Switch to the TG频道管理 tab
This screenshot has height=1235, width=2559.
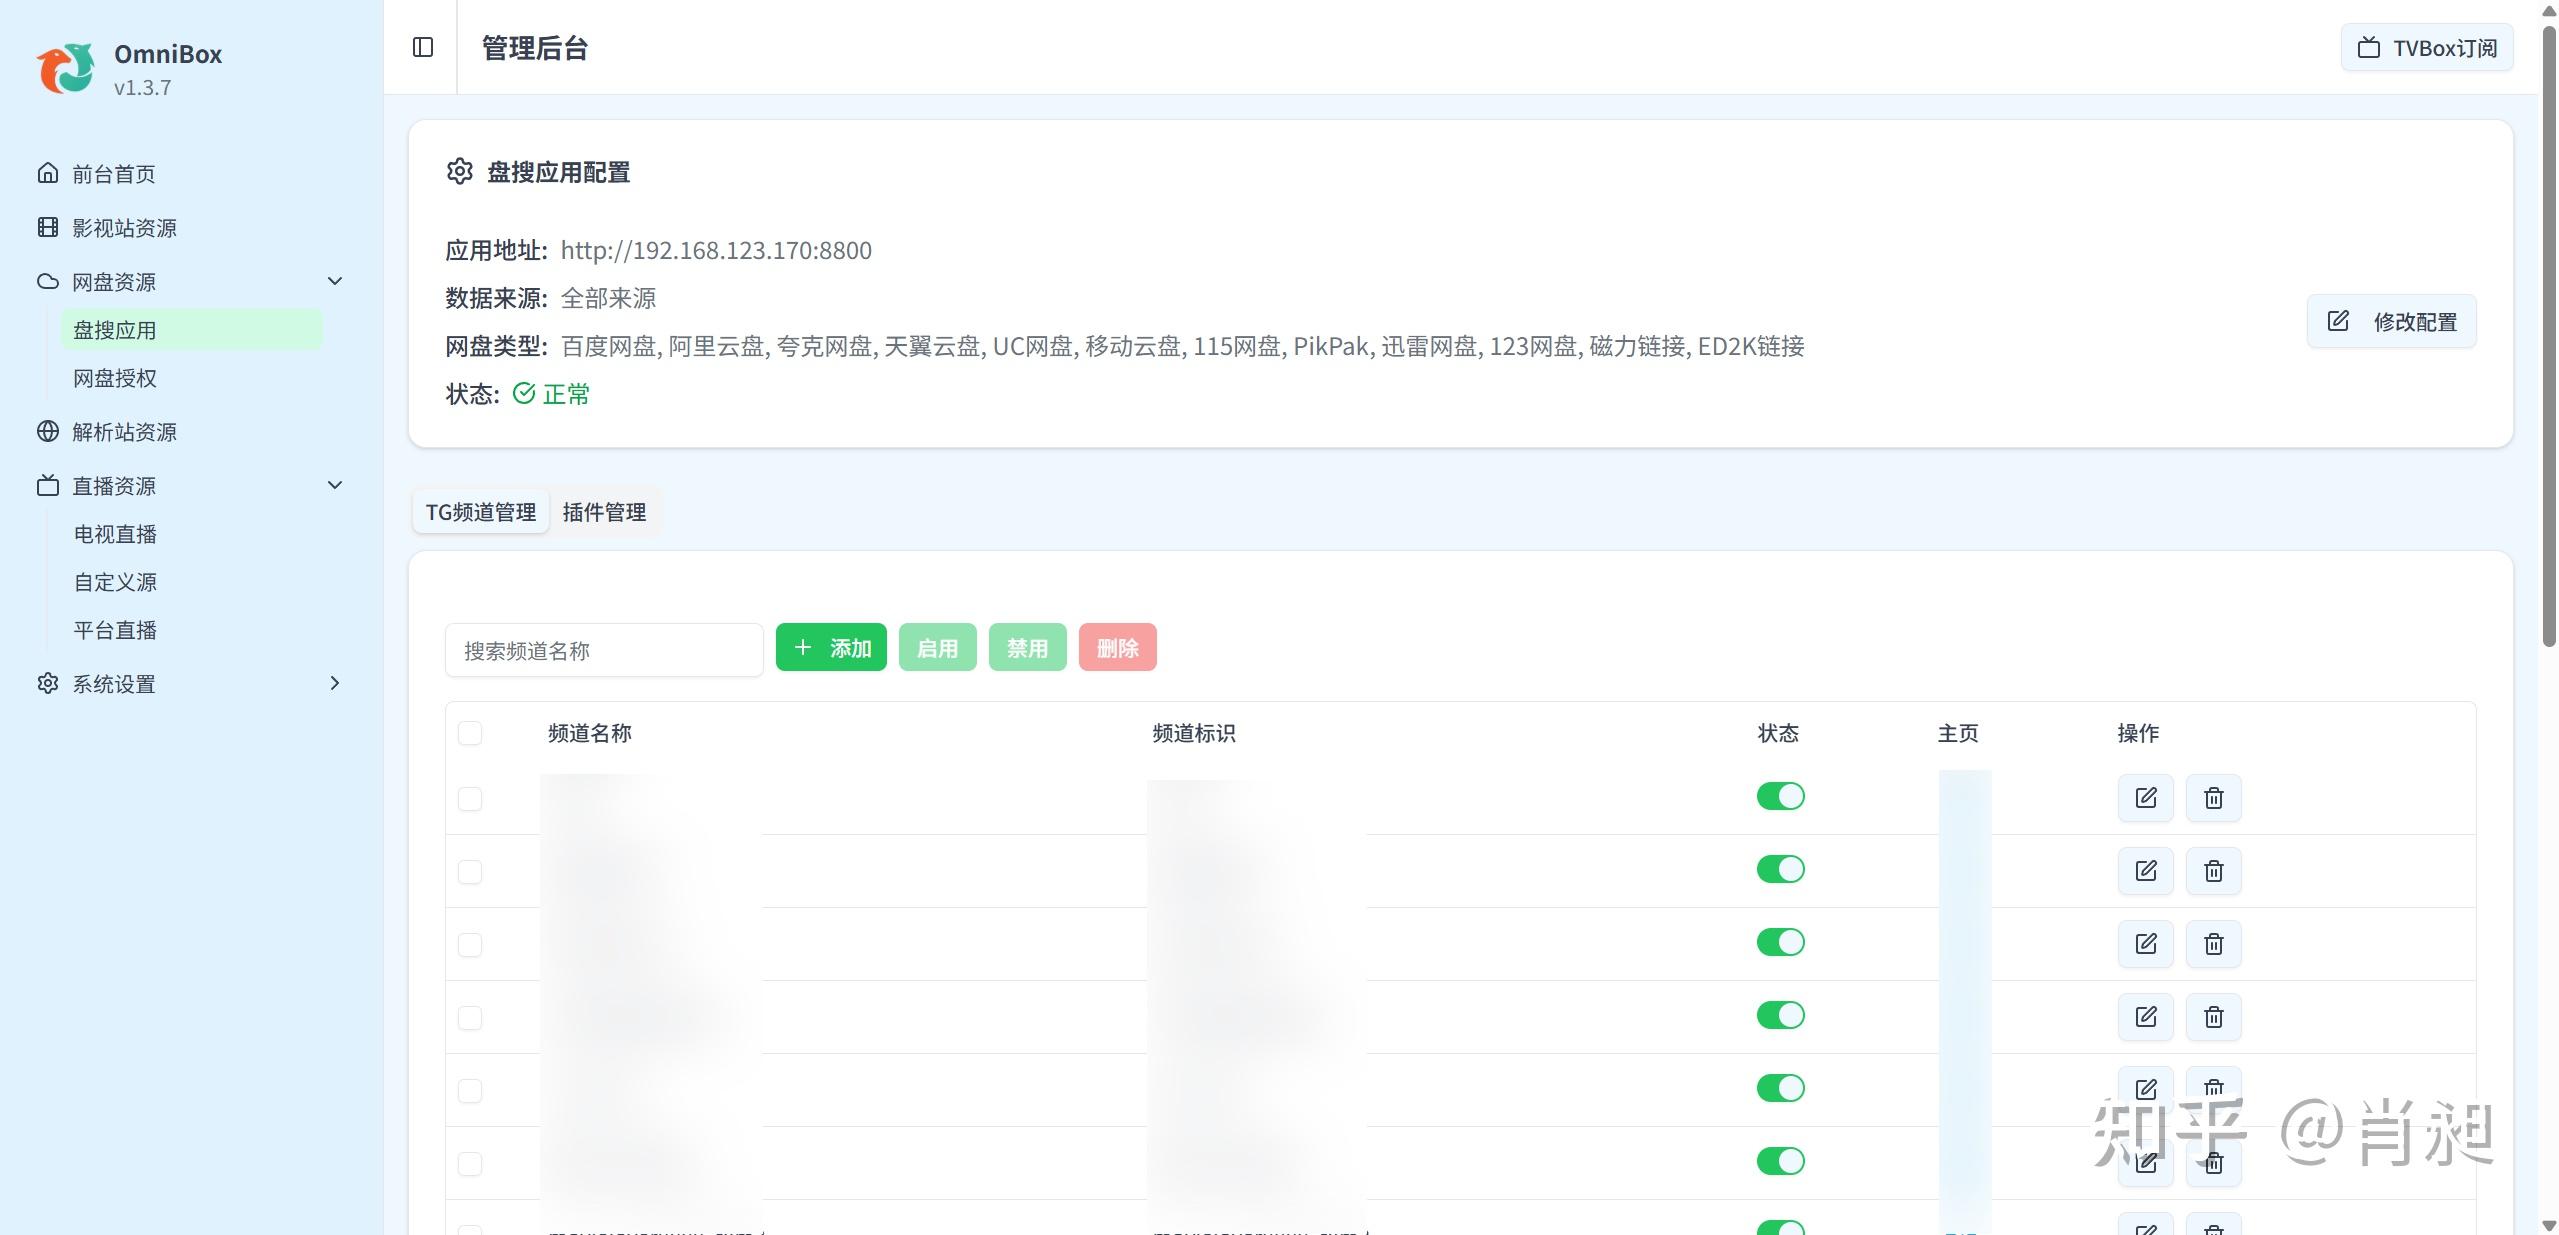(x=480, y=511)
